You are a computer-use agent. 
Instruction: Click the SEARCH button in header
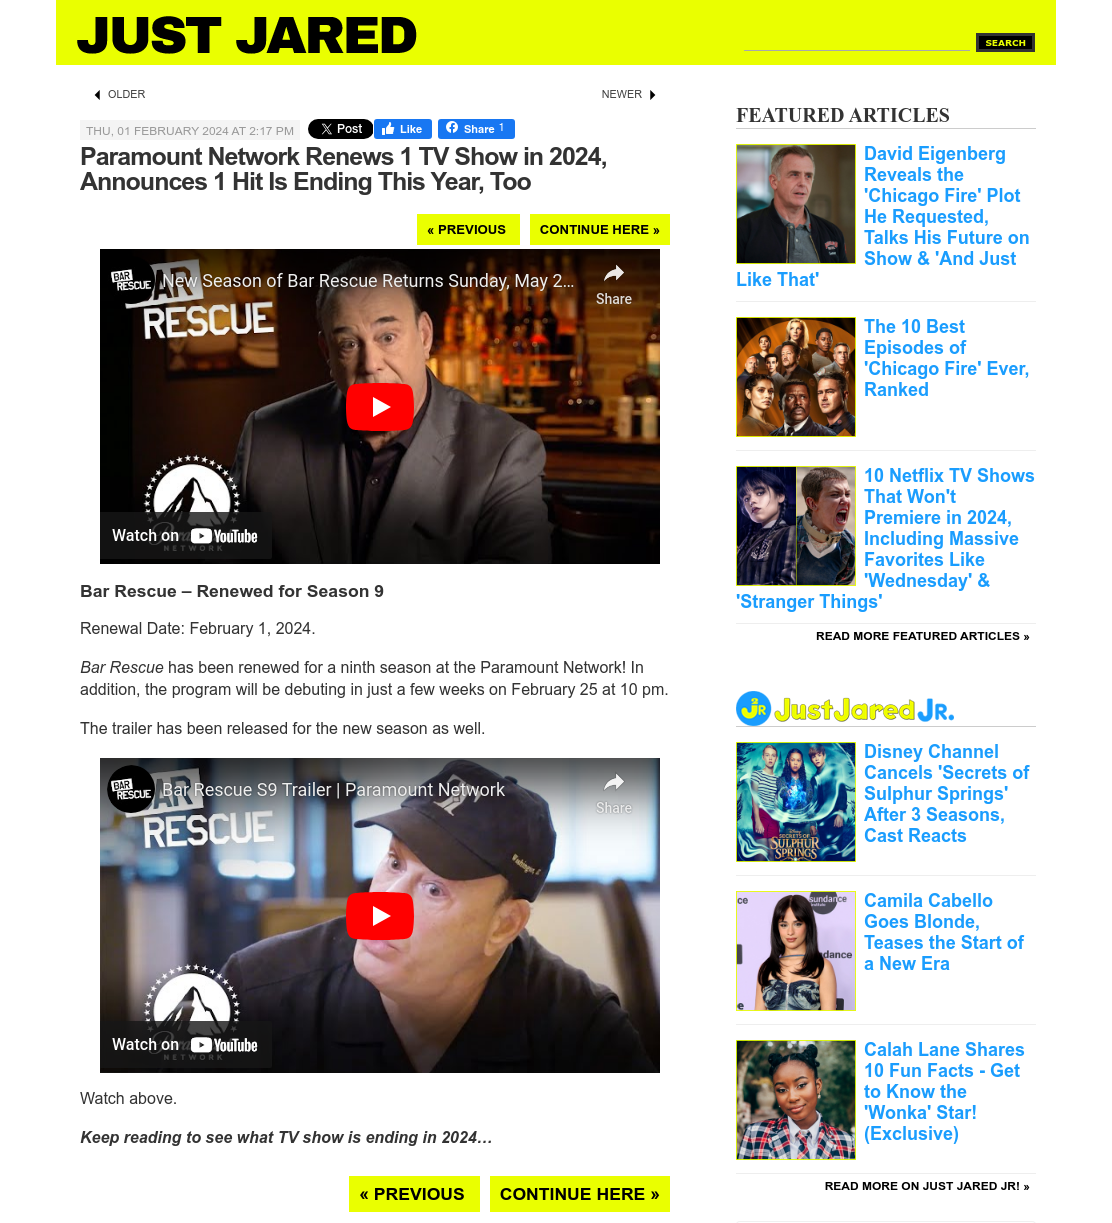(x=1005, y=42)
